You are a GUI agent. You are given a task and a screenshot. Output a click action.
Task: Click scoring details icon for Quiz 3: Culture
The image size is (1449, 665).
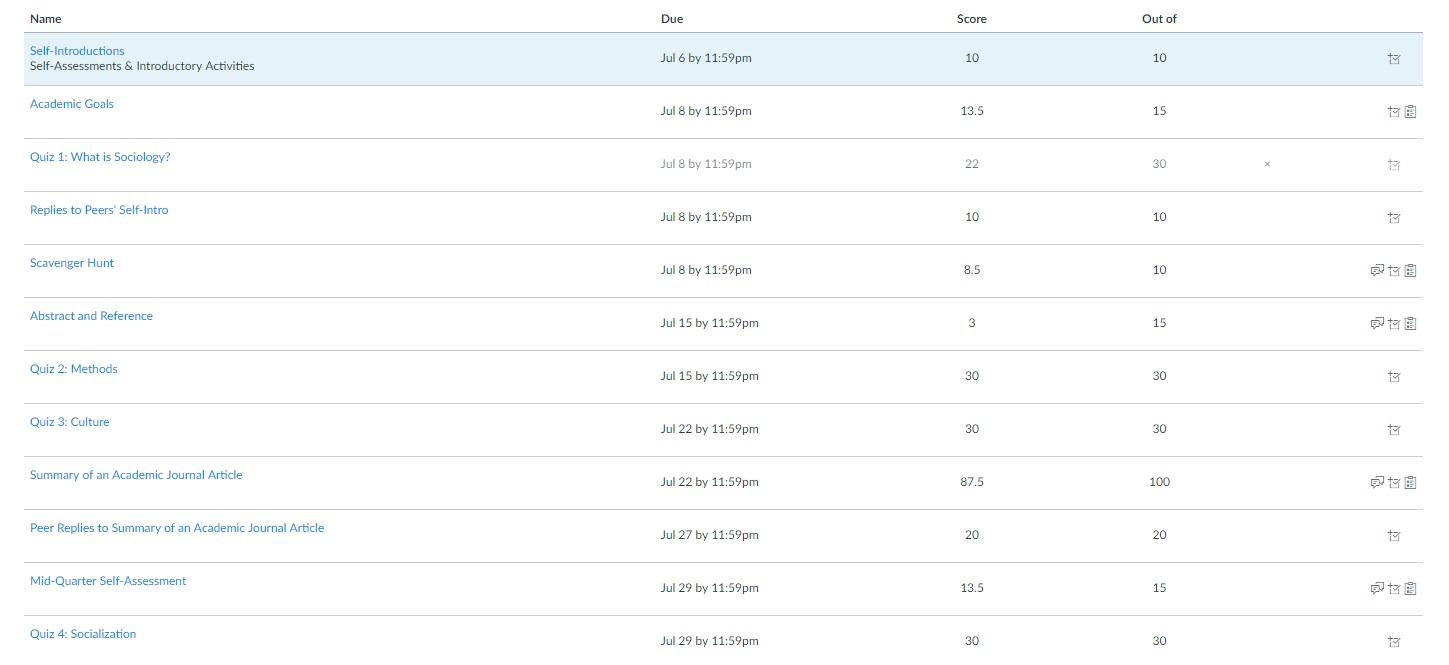(x=1394, y=430)
